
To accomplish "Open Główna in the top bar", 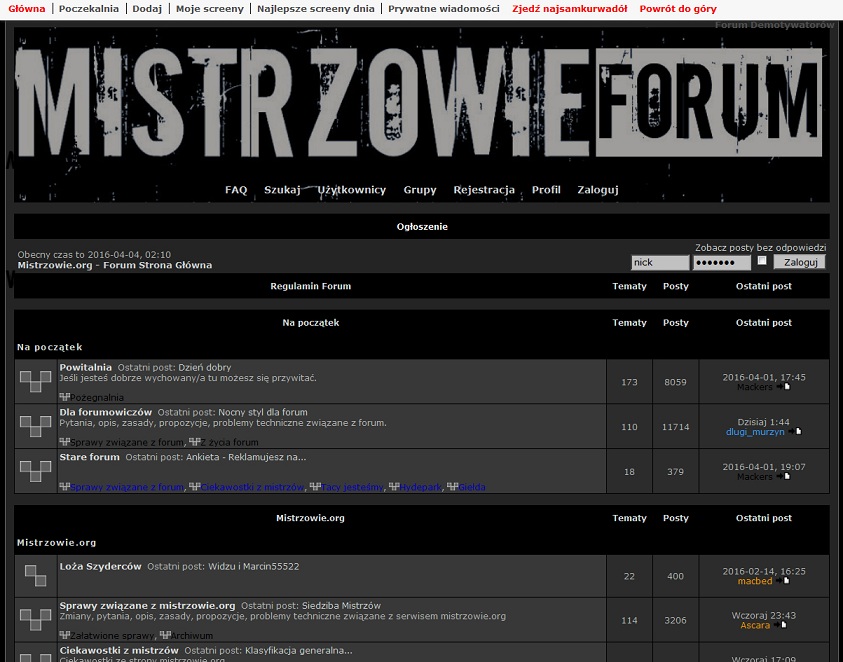I will point(27,9).
